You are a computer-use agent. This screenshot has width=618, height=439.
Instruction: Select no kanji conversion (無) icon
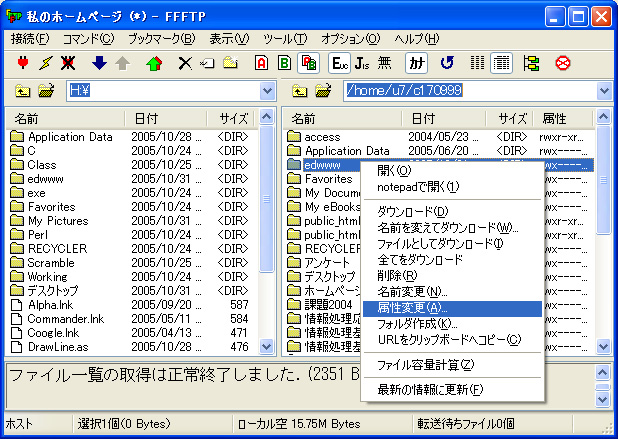(x=384, y=63)
